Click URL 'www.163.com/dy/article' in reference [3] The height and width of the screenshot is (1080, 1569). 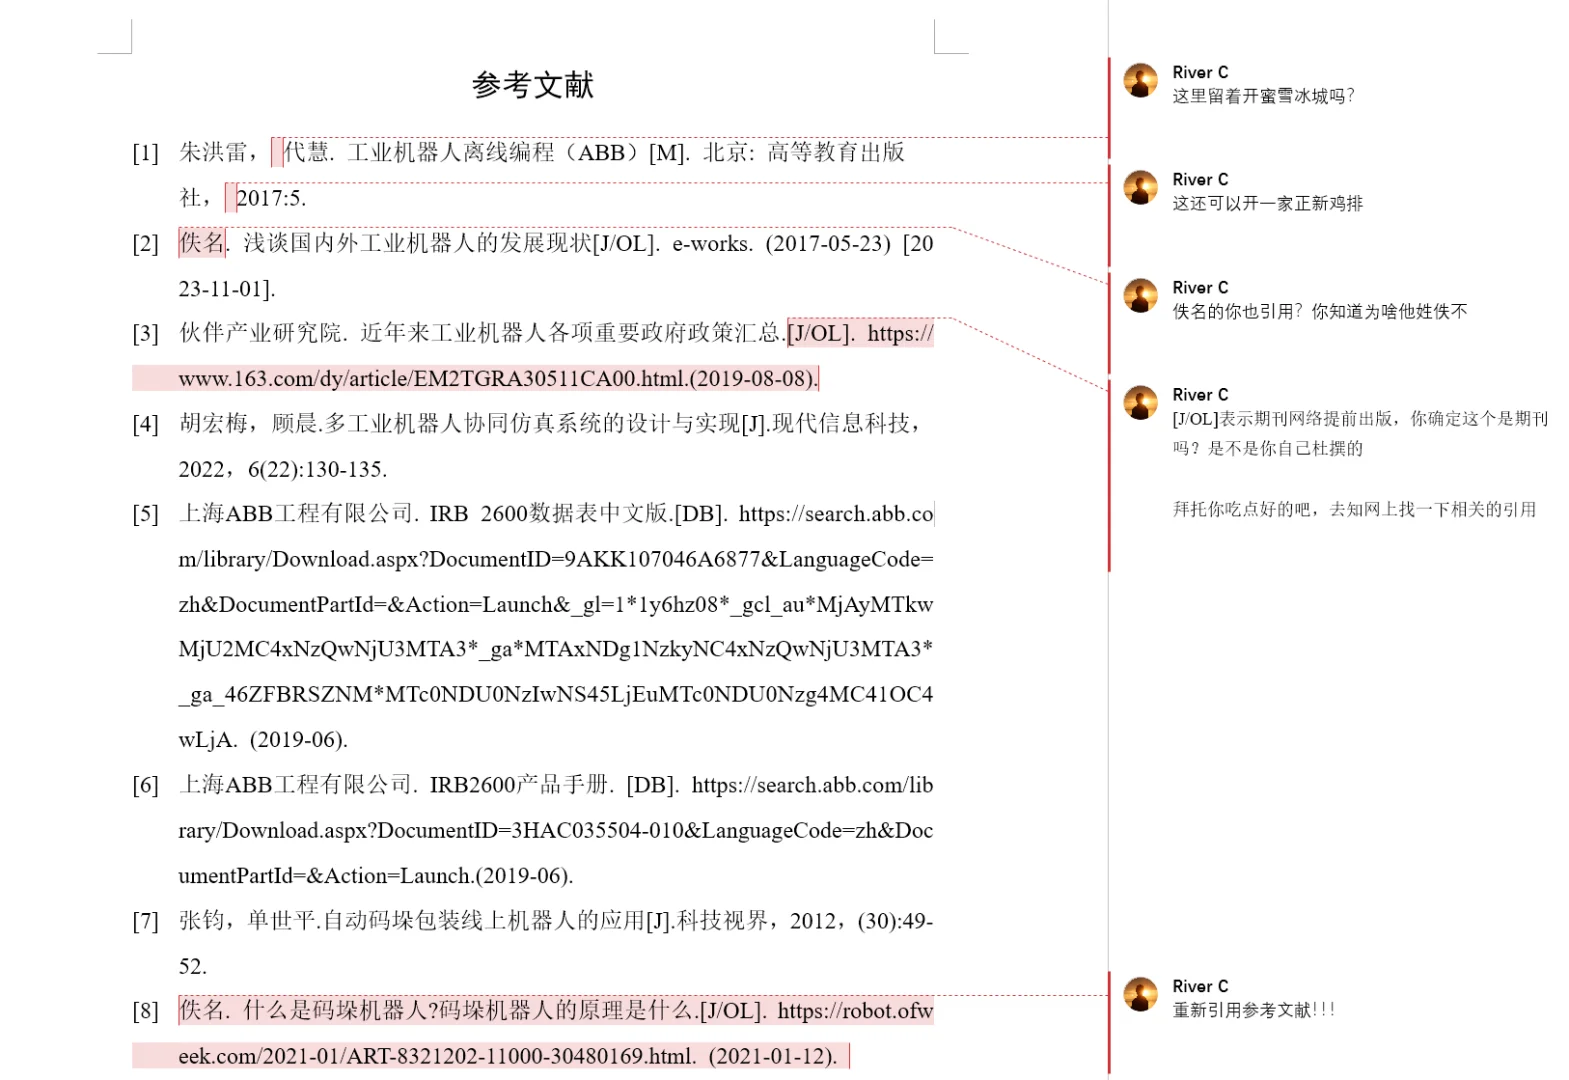click(x=290, y=379)
